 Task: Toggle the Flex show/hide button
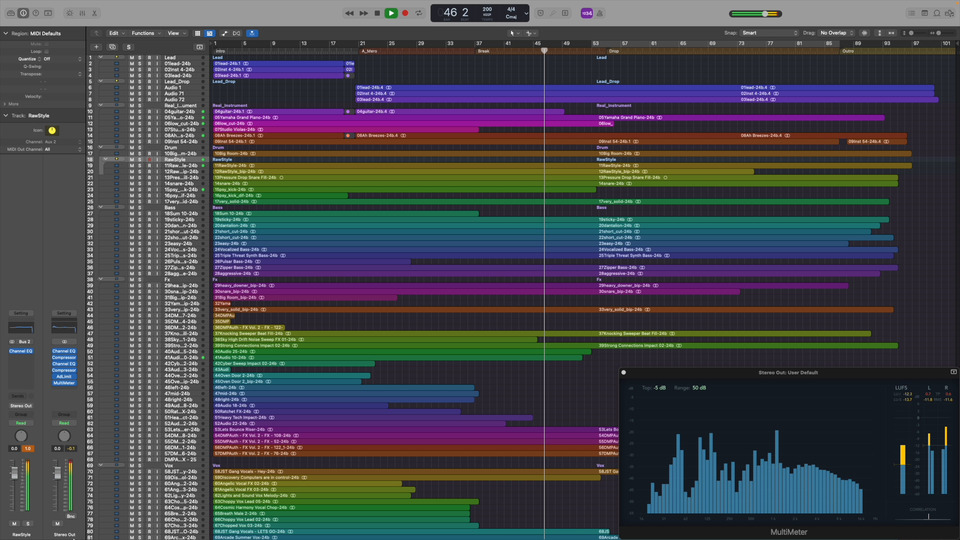coord(236,33)
